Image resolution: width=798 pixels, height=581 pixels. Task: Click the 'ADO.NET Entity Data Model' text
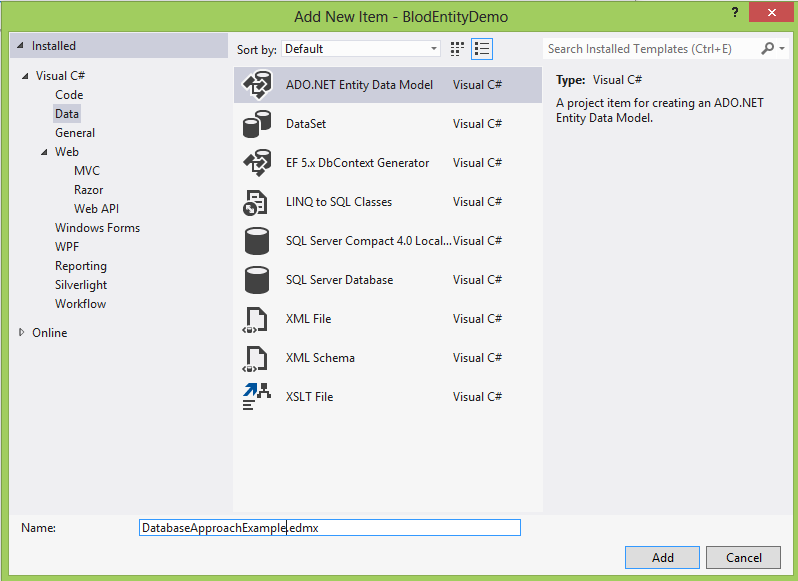coord(359,85)
